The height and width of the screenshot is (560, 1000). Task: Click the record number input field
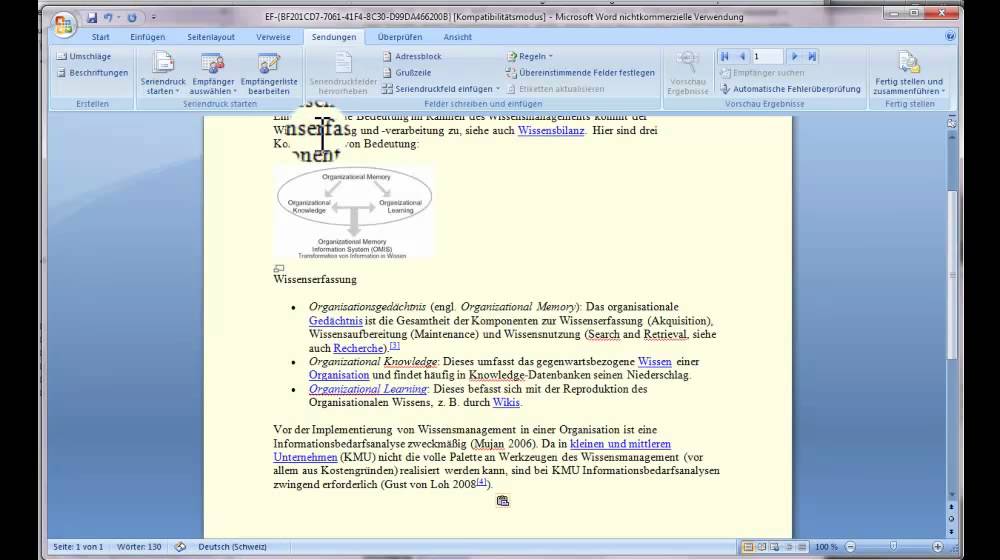pos(767,56)
